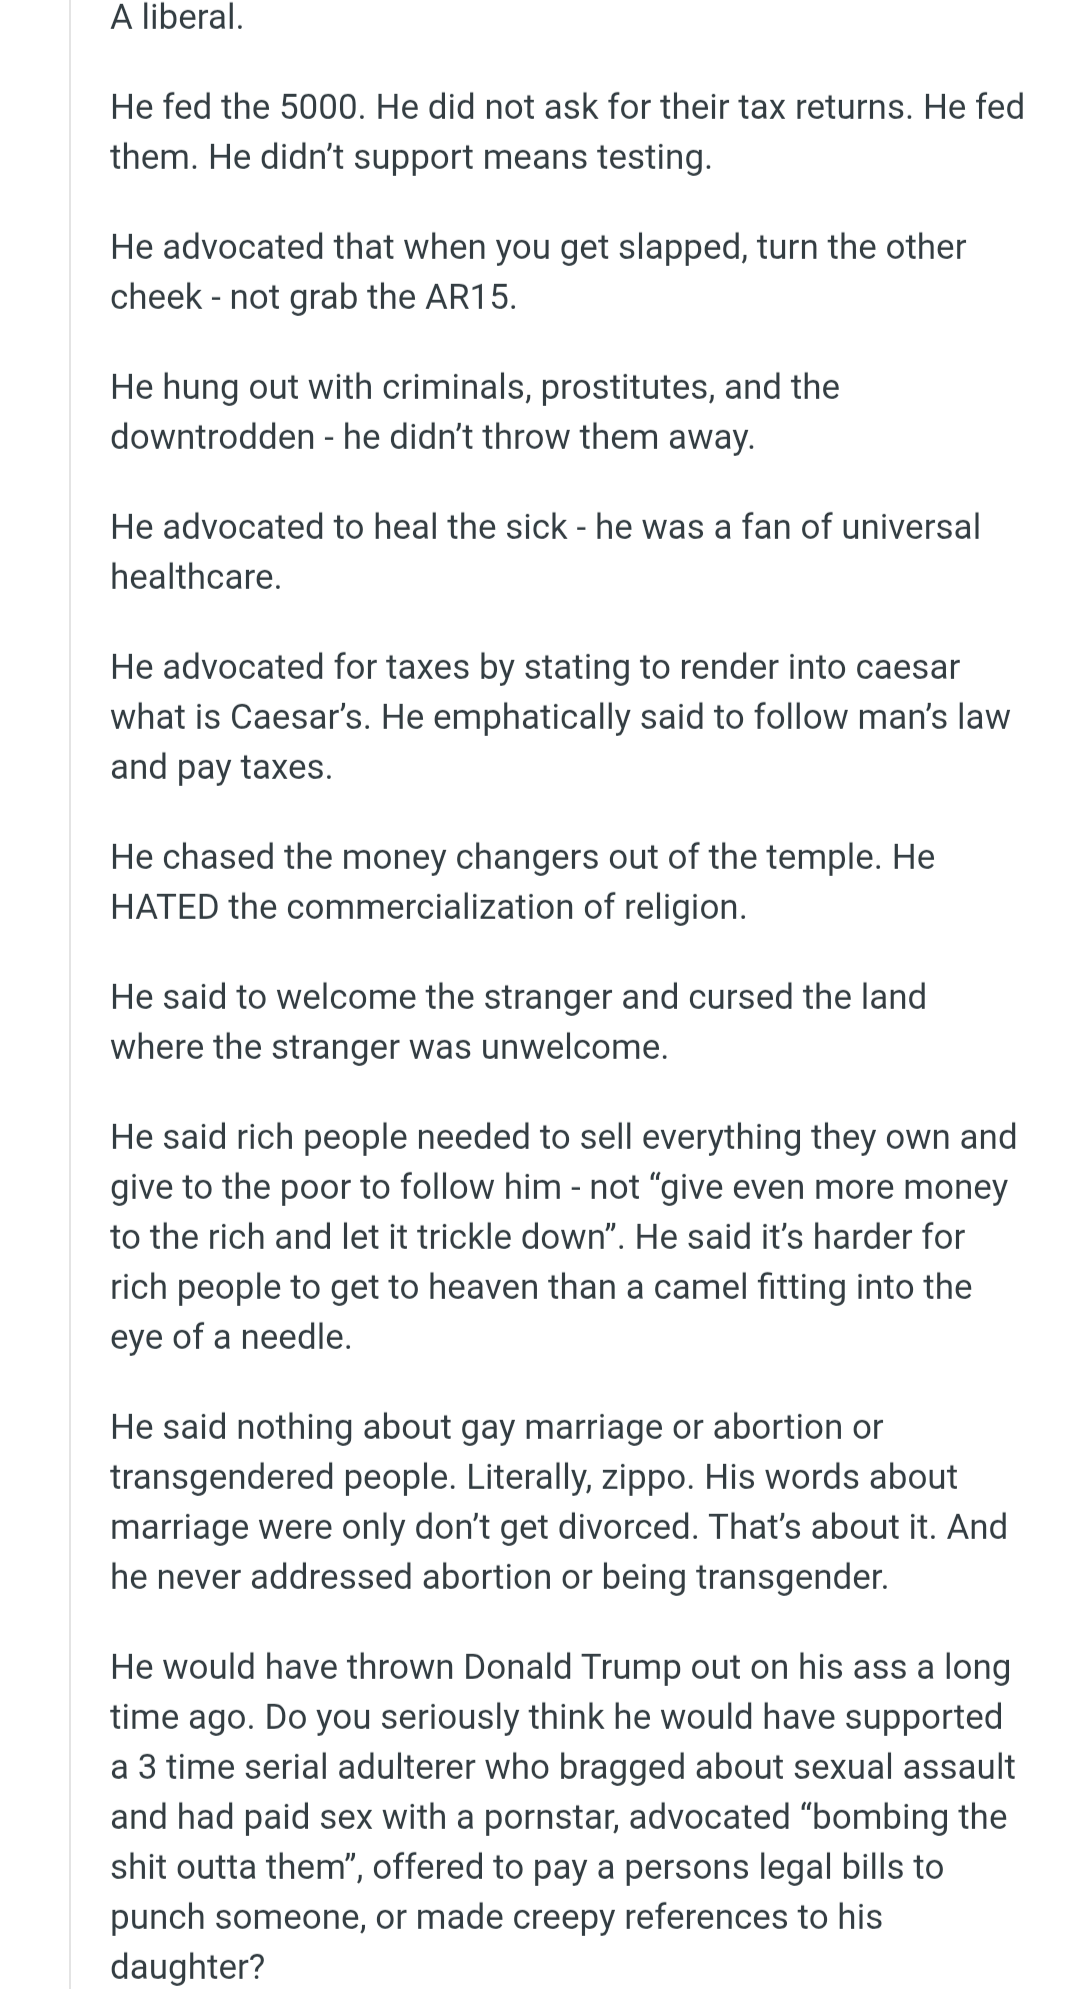The image size is (1069, 1989).
Task: Click the paragraph about universal healthcare
Action: (545, 552)
